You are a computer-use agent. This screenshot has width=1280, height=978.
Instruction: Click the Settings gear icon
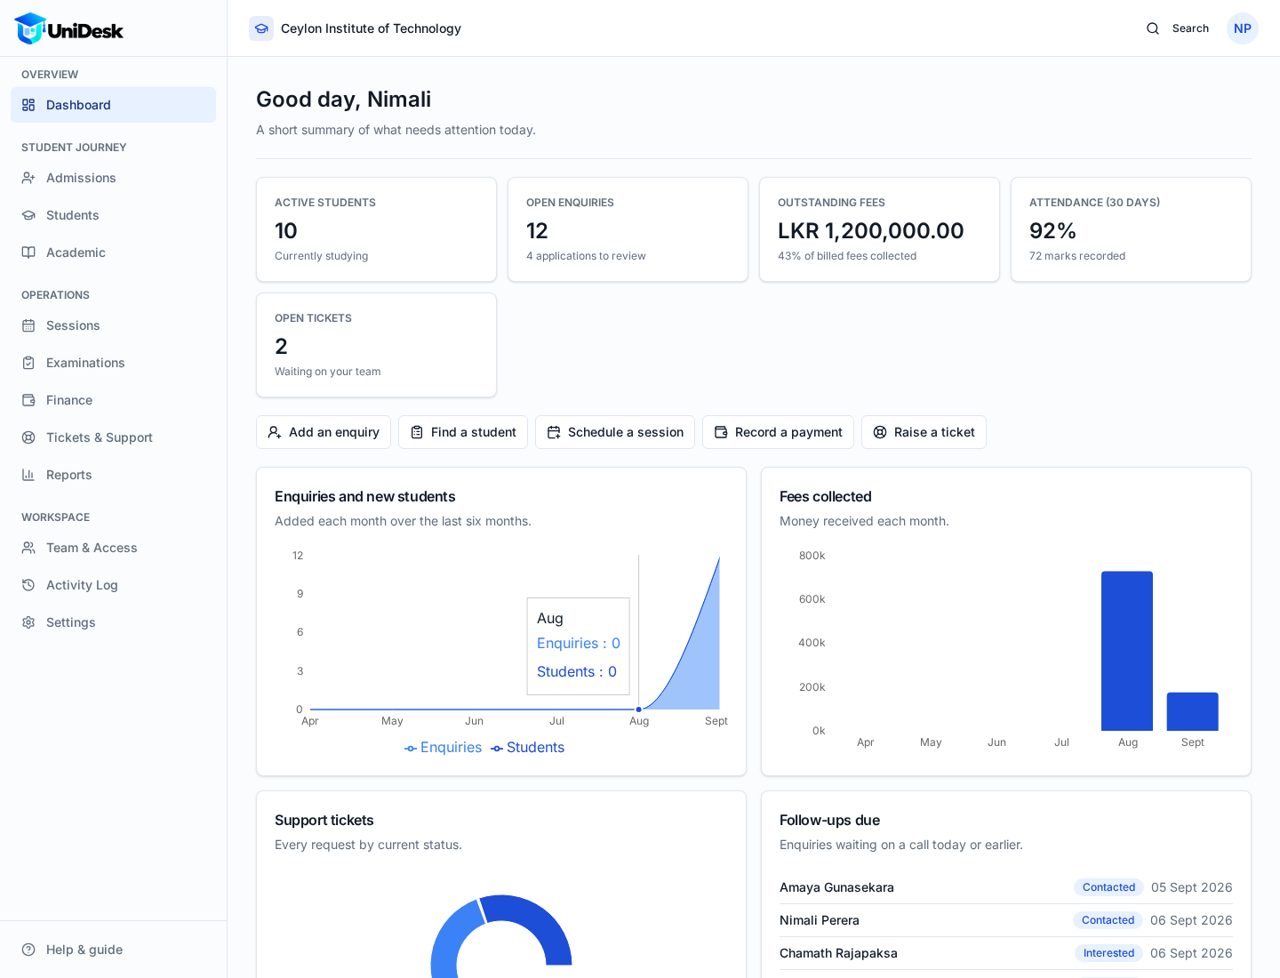[29, 622]
